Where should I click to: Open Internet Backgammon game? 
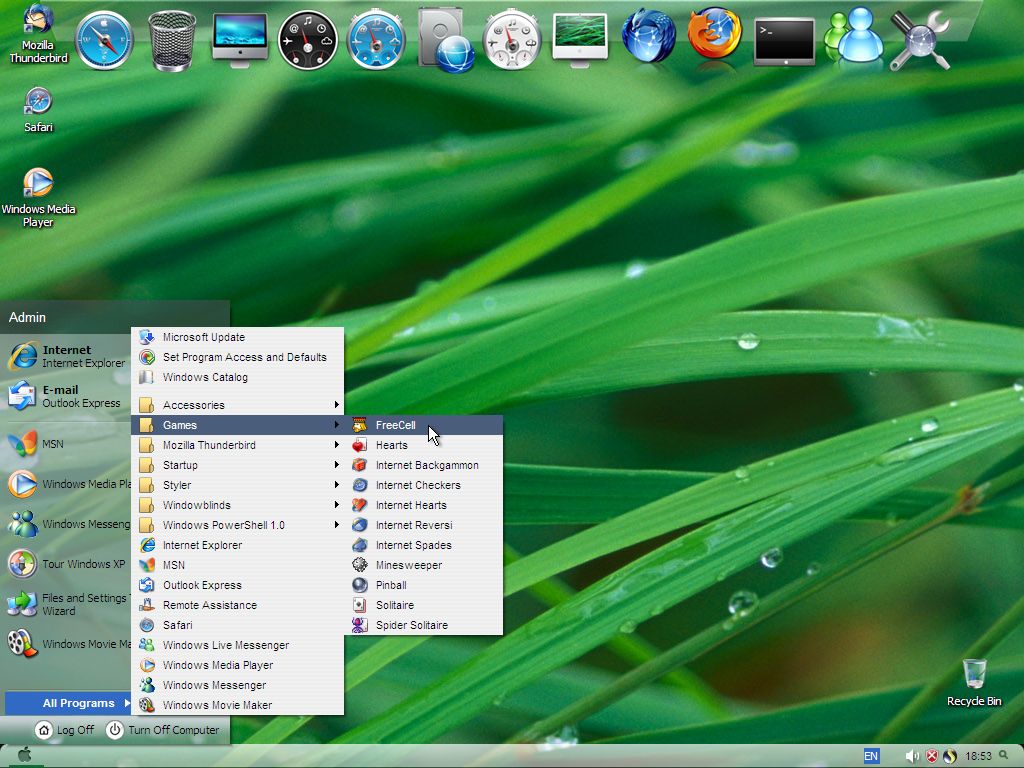click(x=424, y=465)
